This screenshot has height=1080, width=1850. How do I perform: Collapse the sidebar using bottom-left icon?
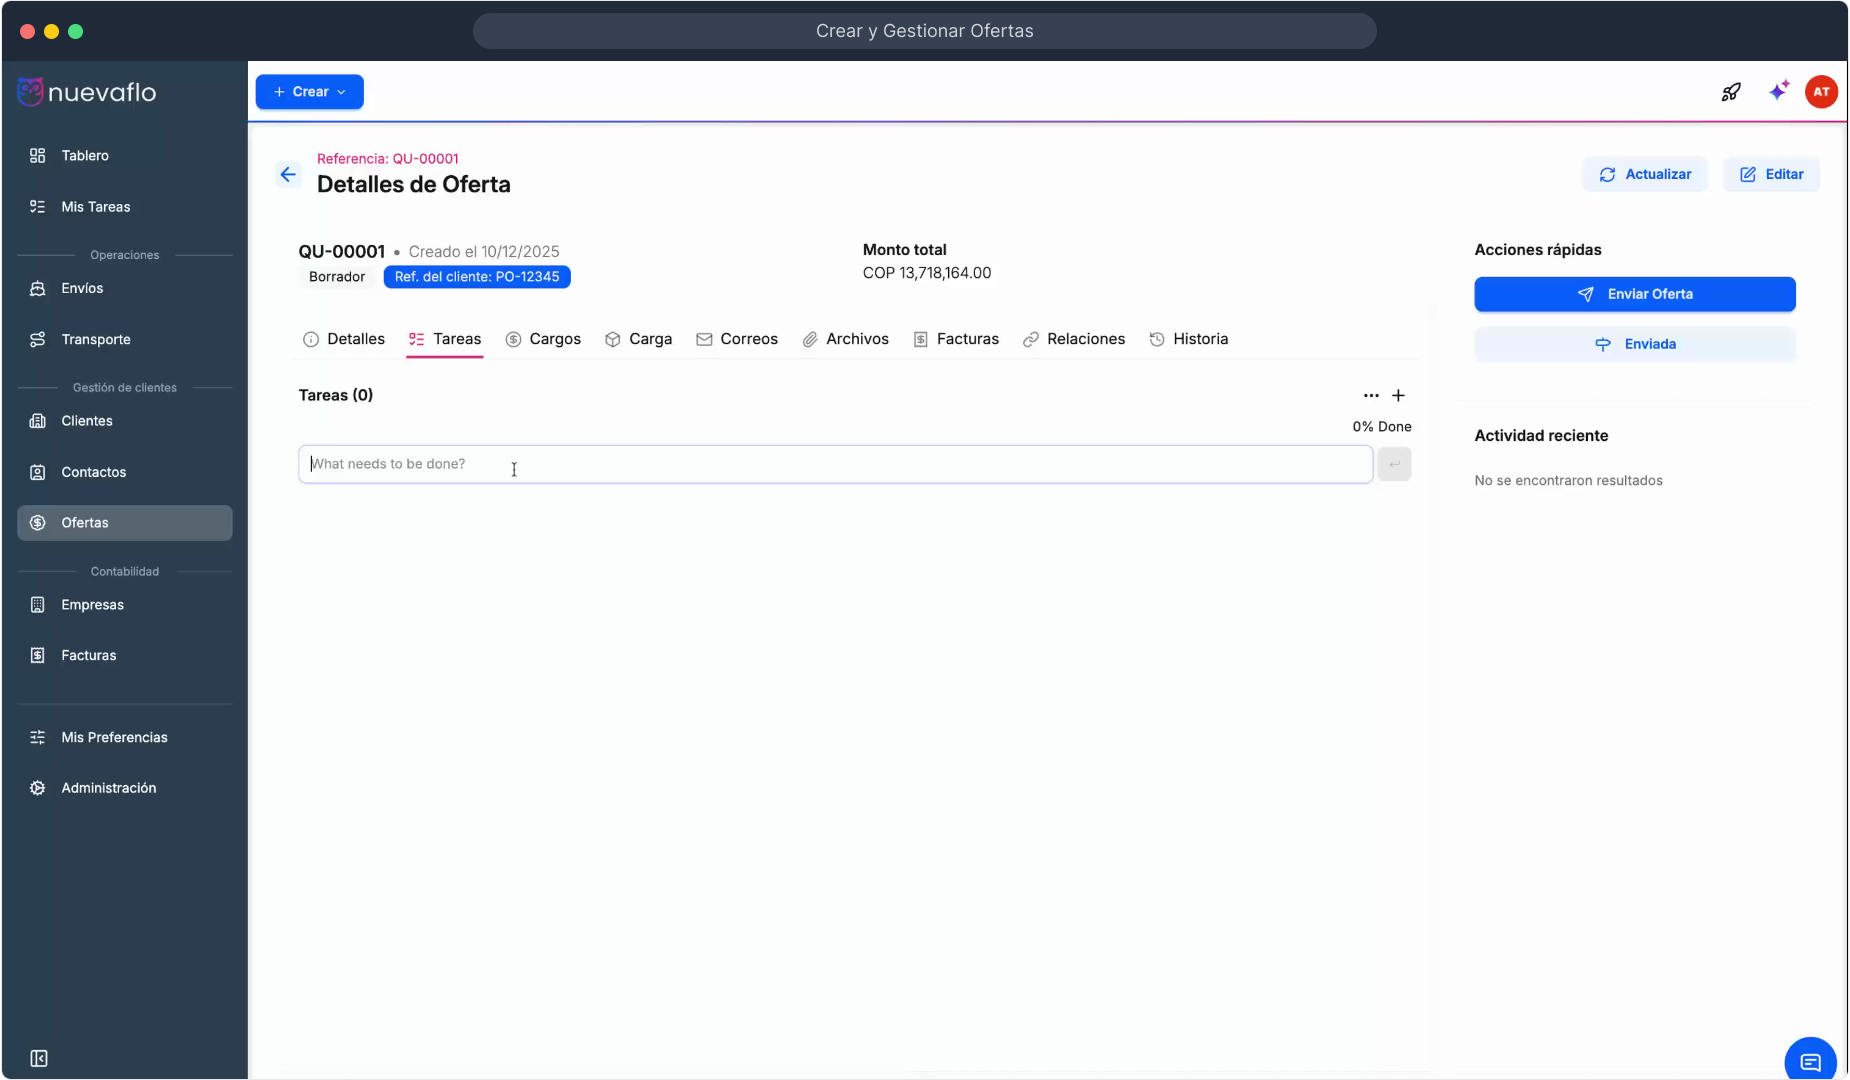39,1058
